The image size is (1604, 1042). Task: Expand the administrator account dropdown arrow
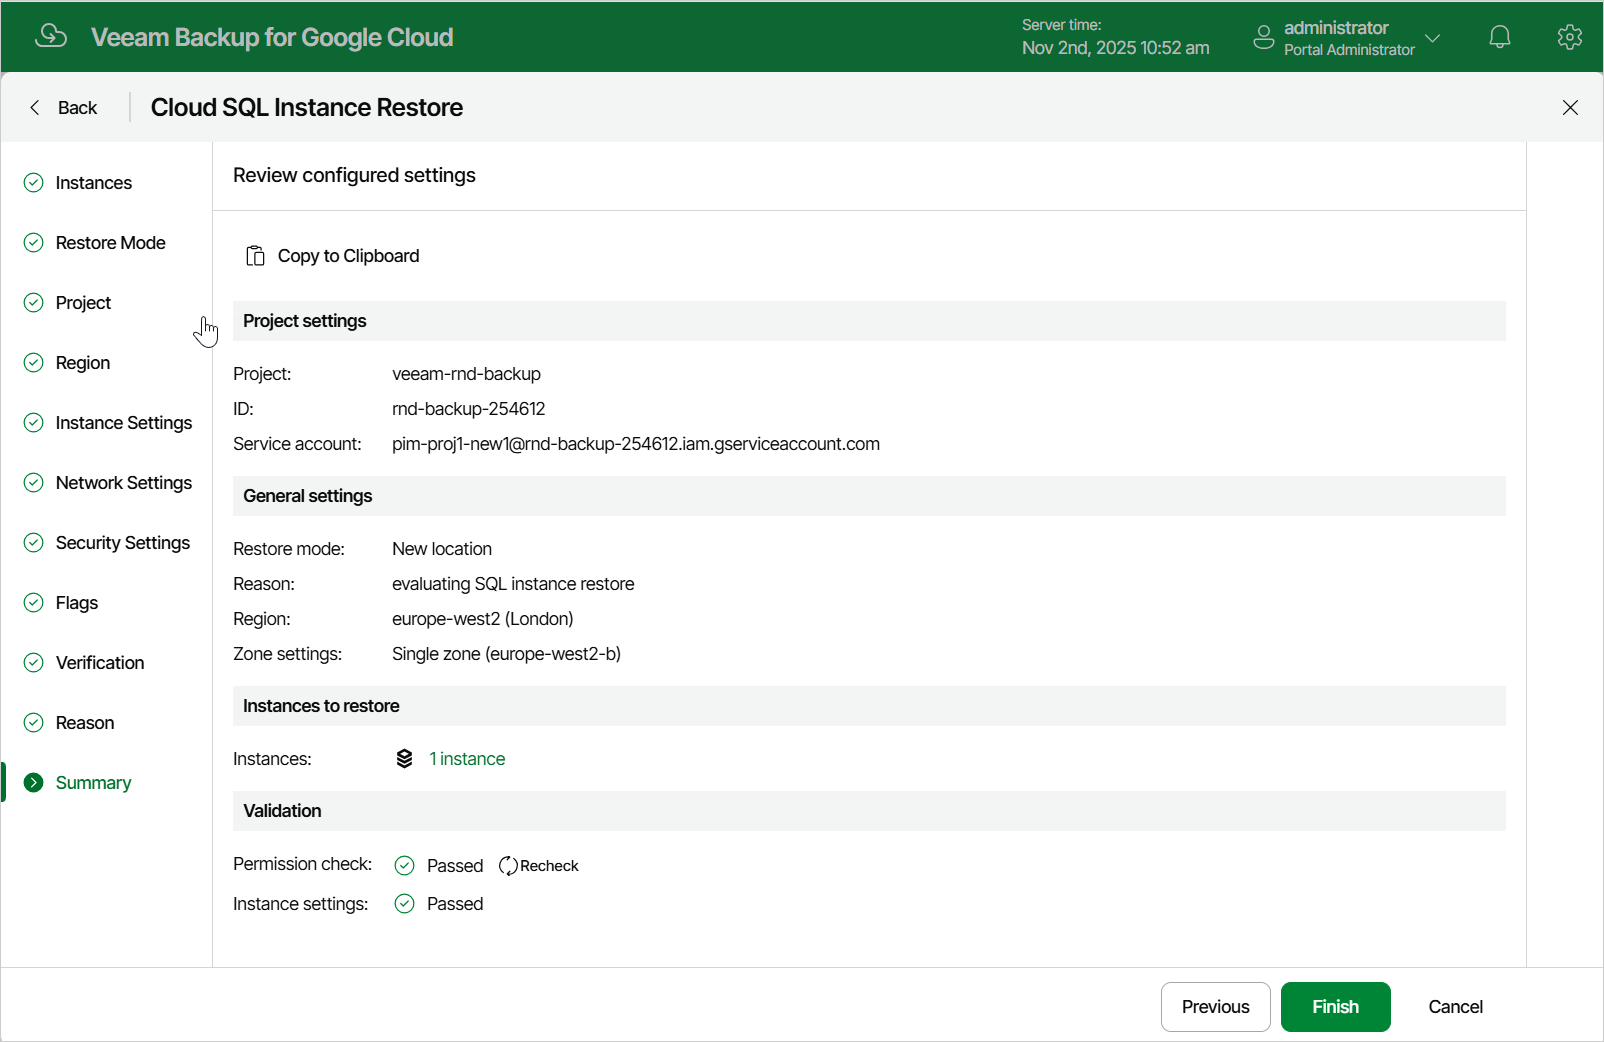tap(1432, 38)
